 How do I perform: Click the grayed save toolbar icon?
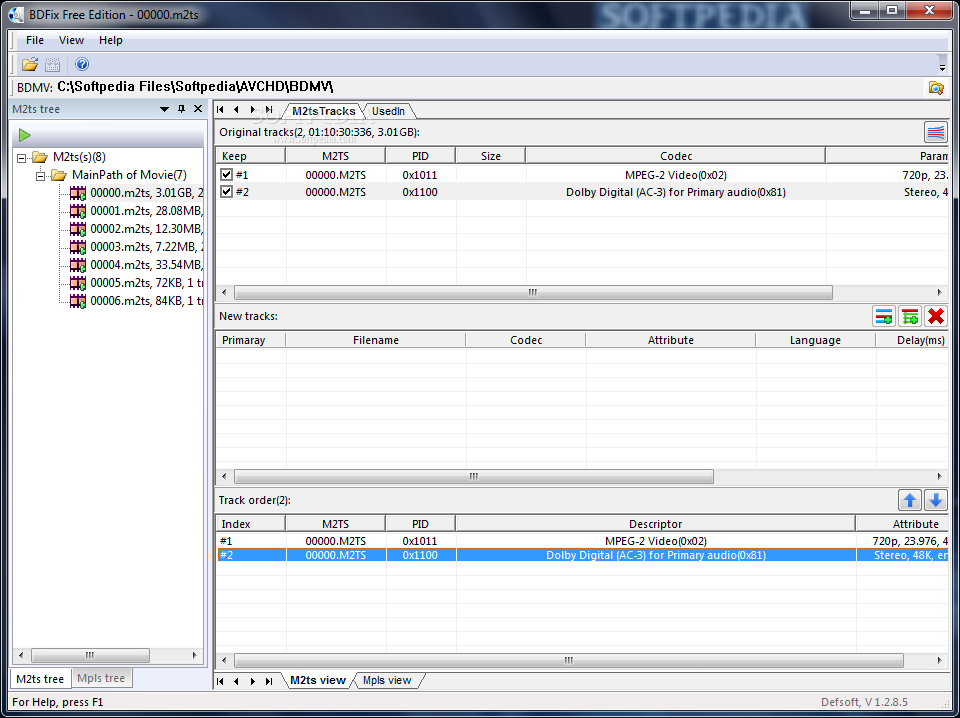(x=53, y=64)
